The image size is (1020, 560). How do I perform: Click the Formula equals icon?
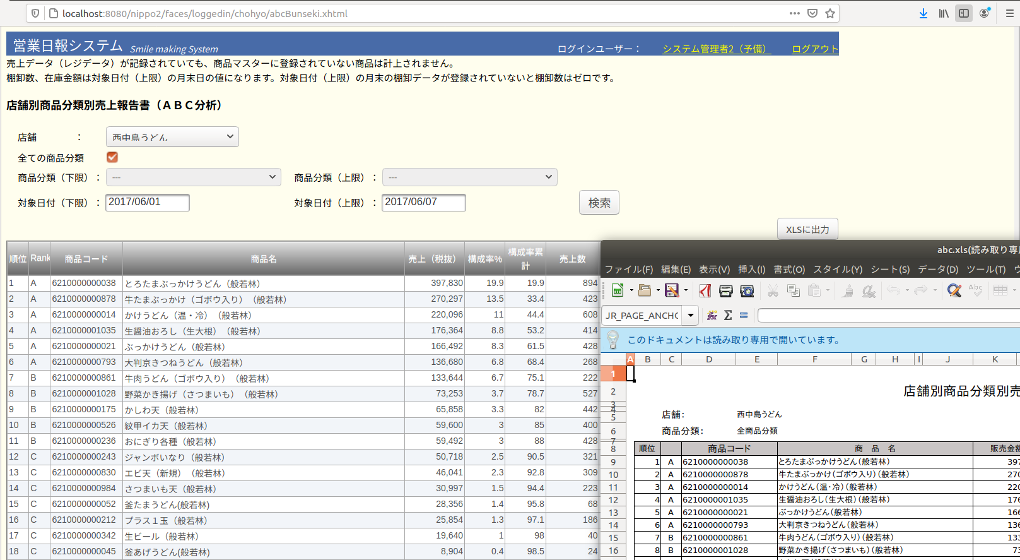(x=744, y=315)
